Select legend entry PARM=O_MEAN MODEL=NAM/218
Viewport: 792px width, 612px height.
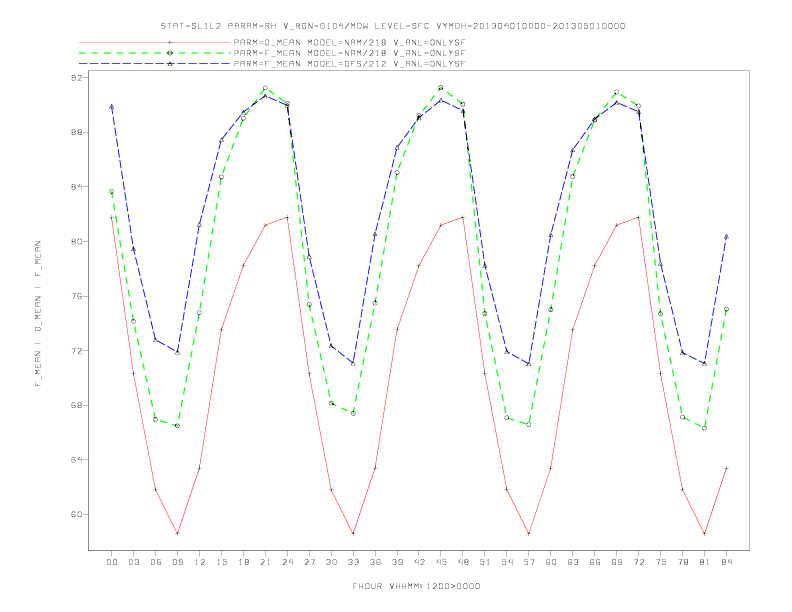(x=349, y=42)
